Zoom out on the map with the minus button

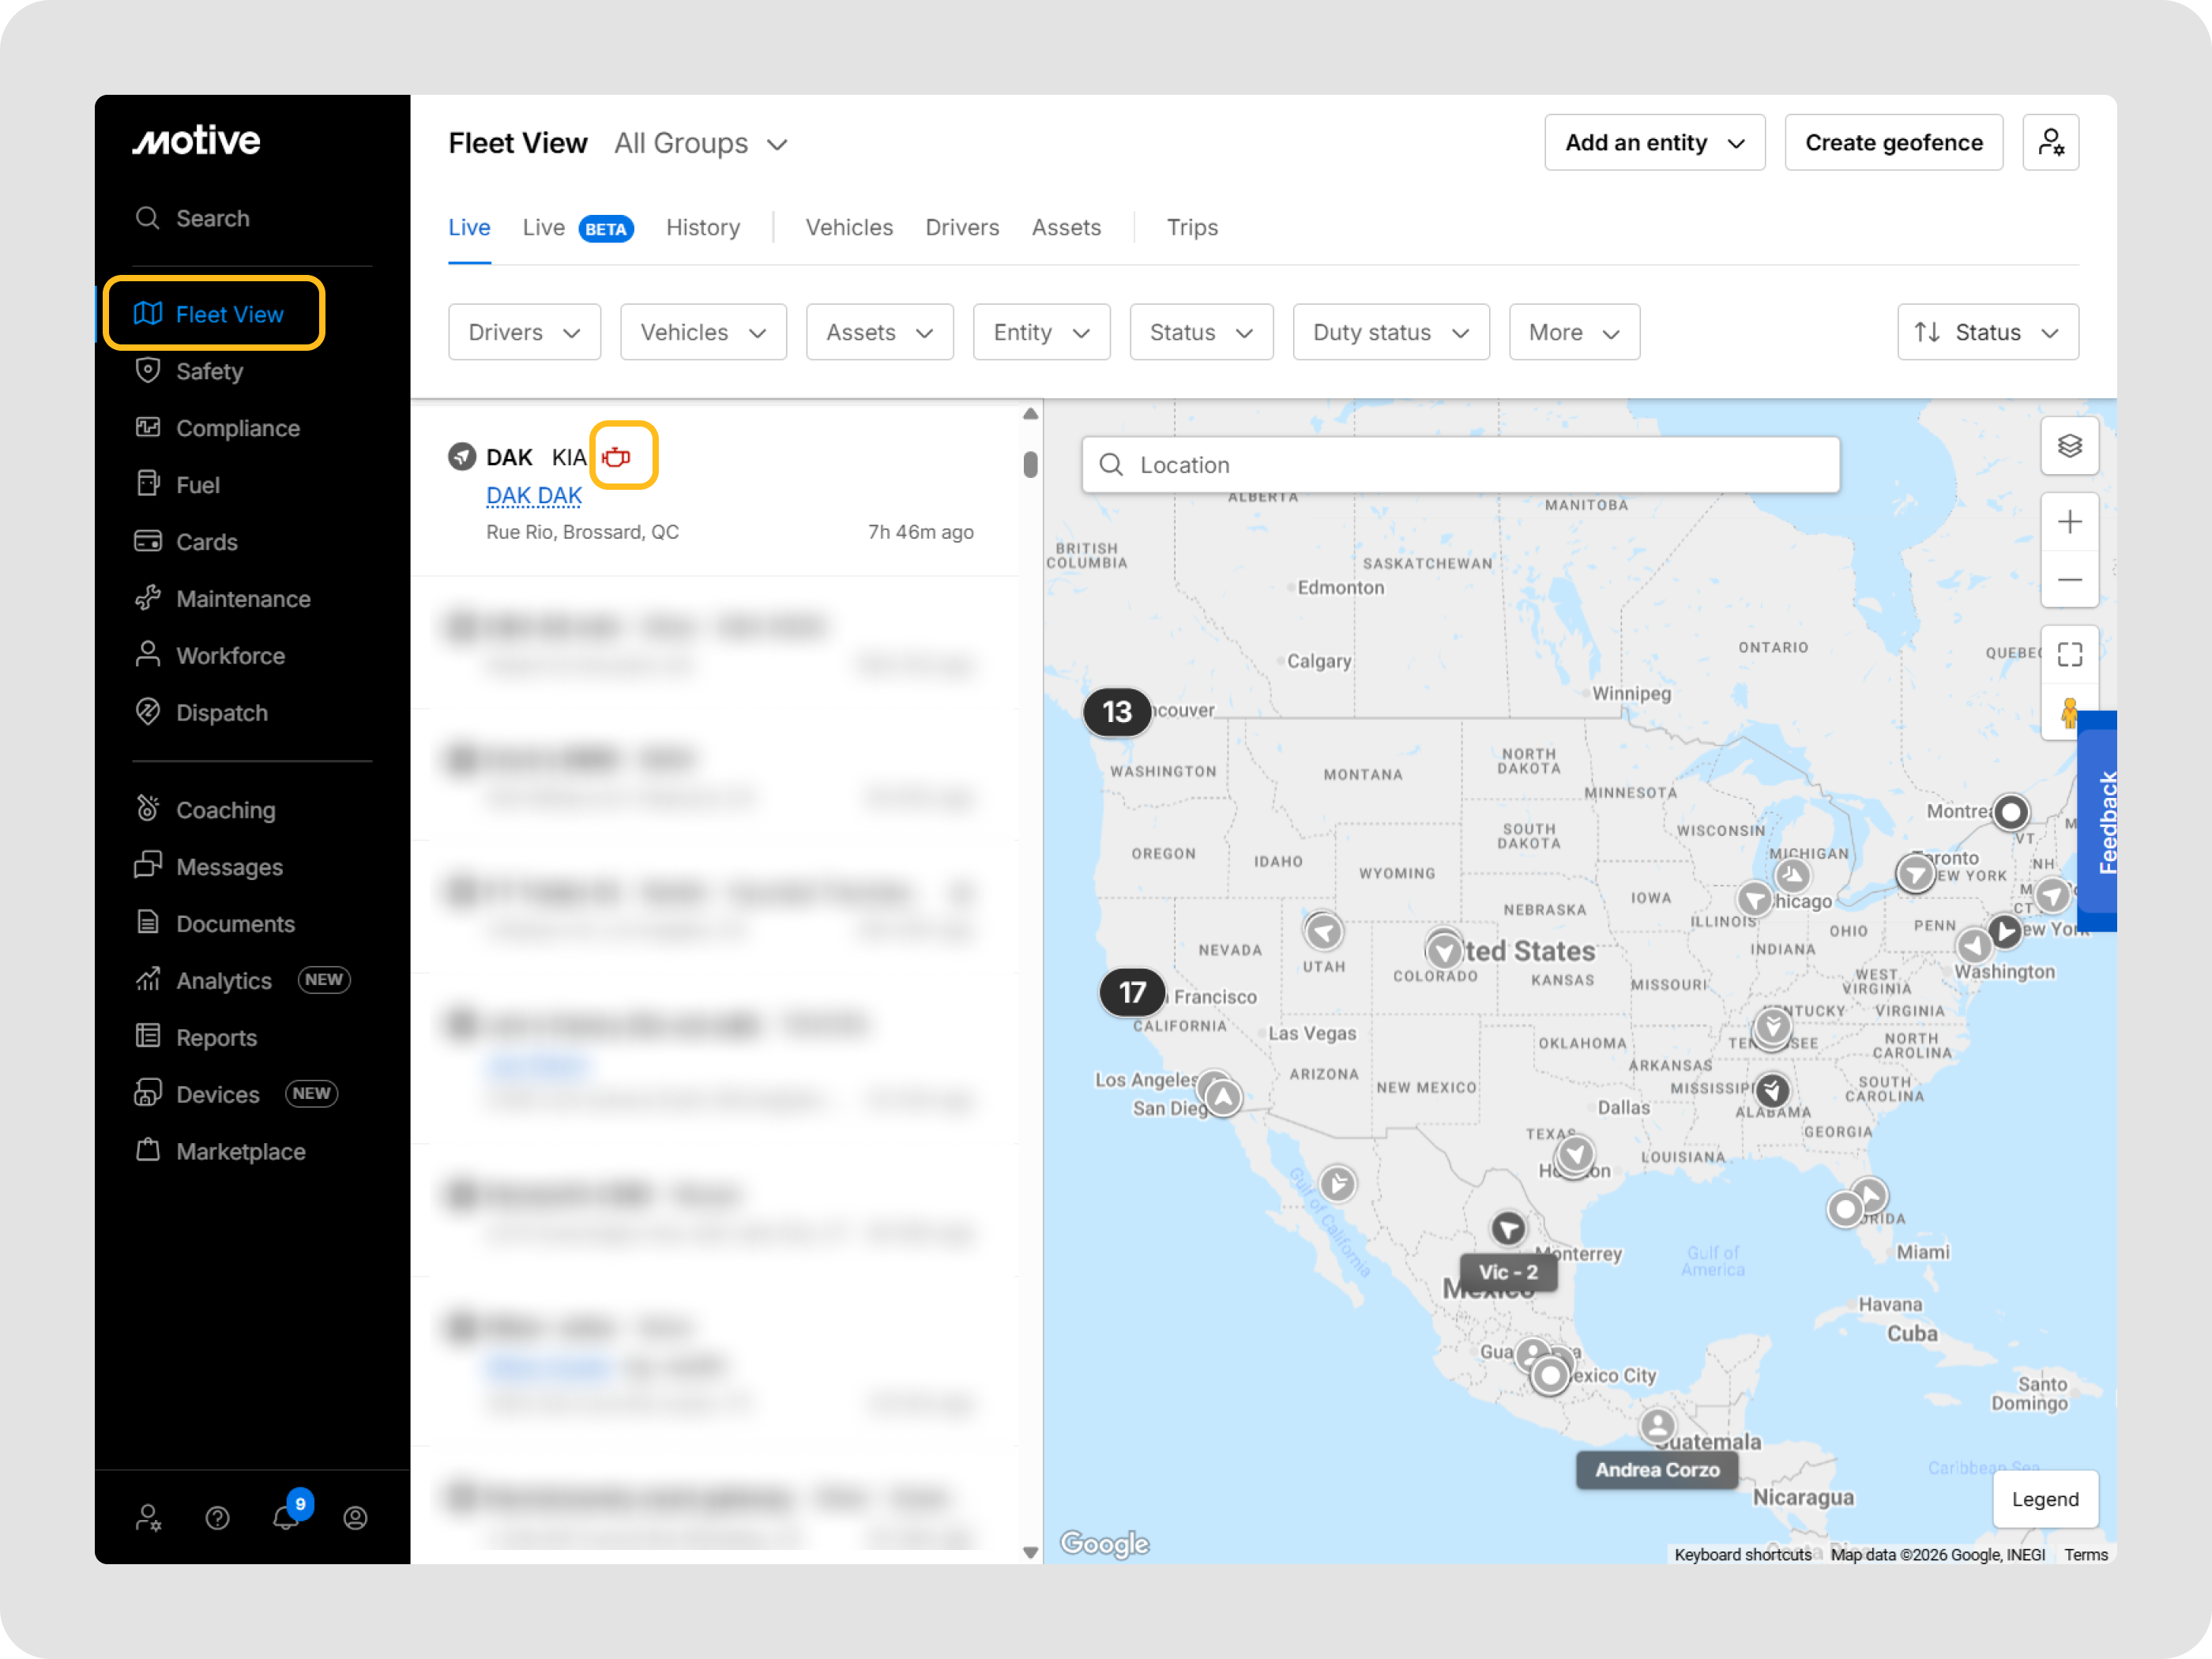coord(2069,580)
